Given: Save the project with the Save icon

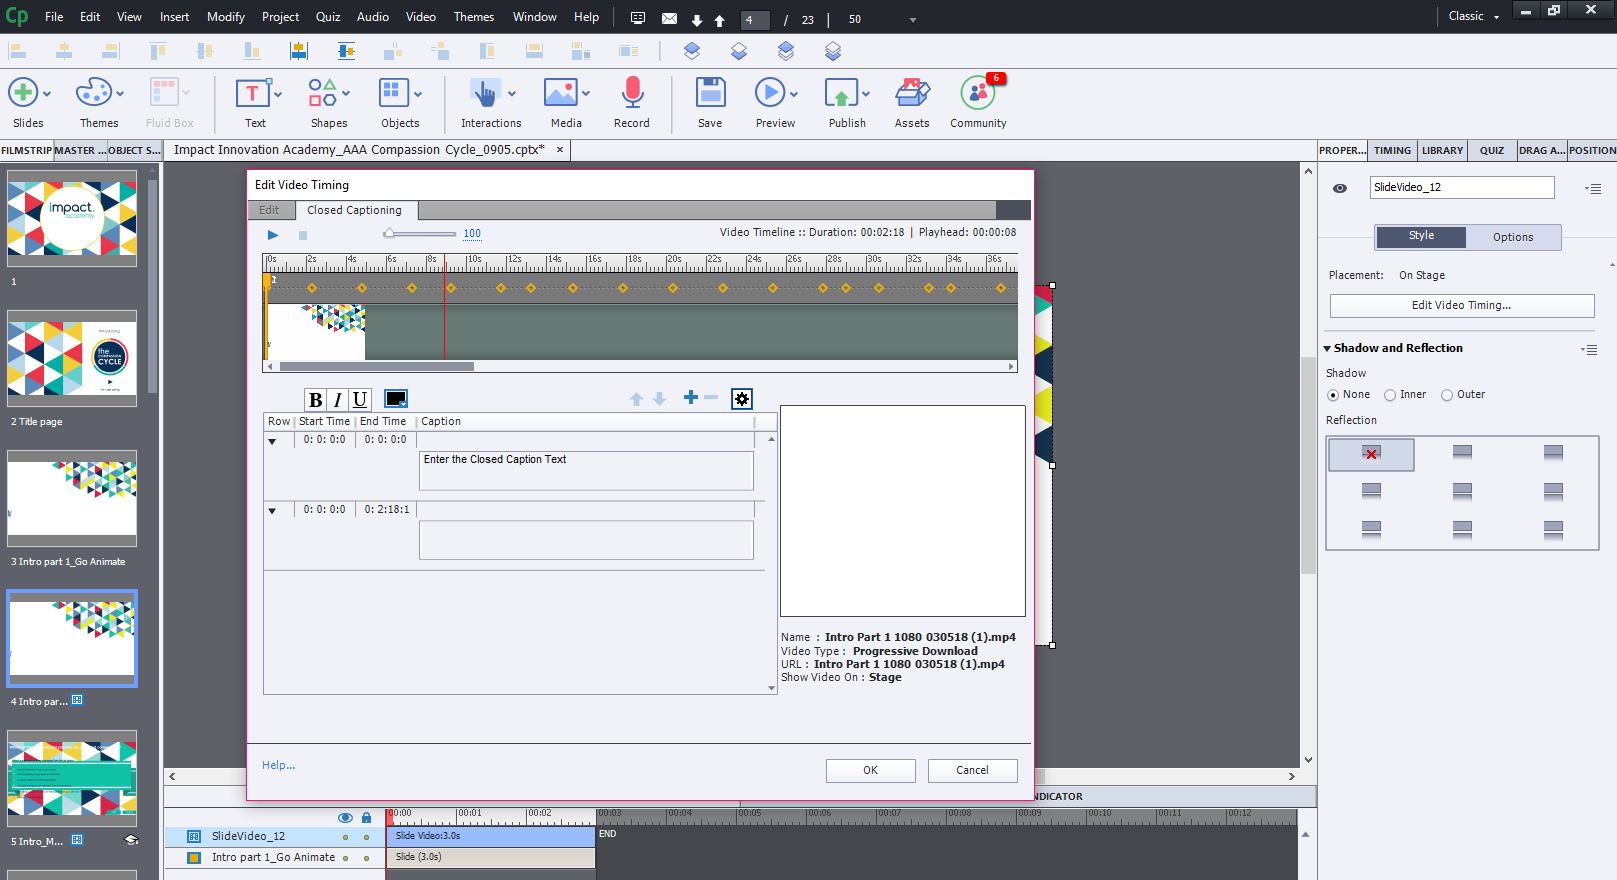Looking at the screenshot, I should (710, 93).
